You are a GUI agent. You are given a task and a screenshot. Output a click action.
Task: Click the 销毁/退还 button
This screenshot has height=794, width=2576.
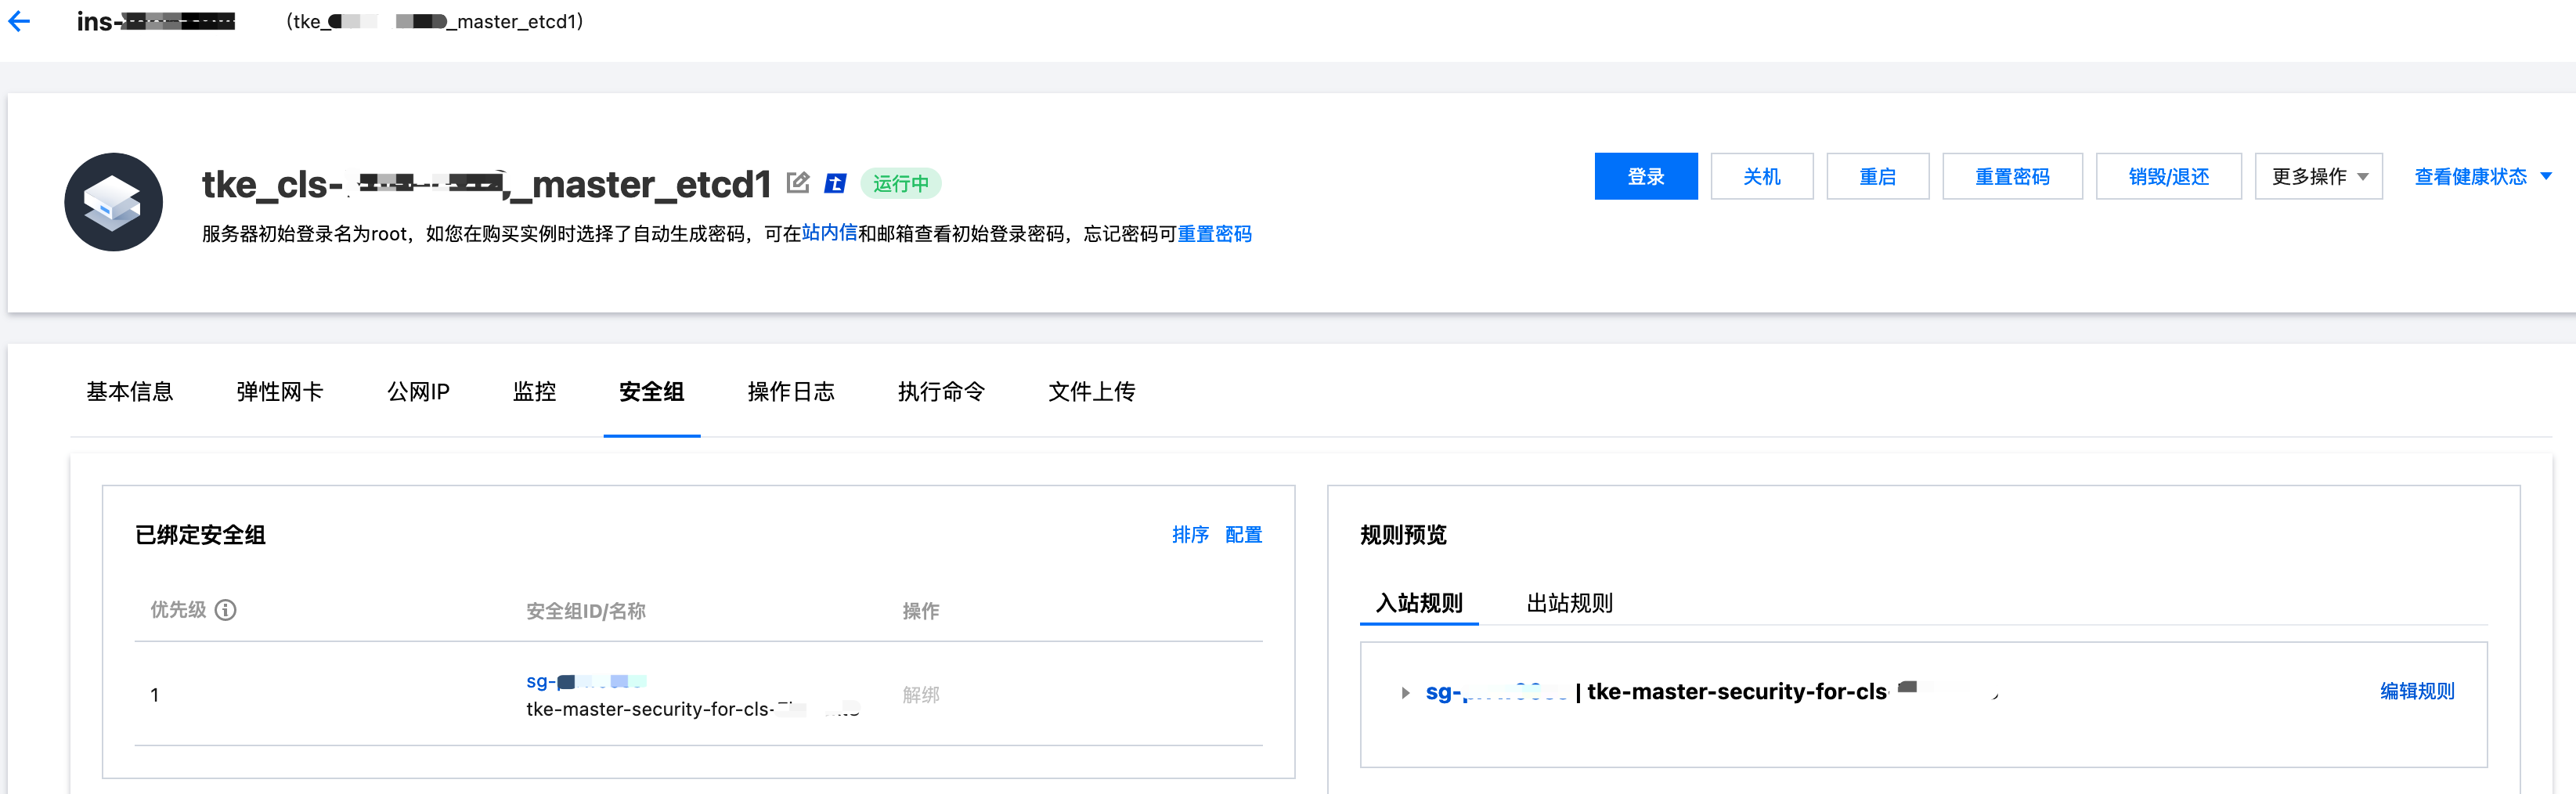2169,177
